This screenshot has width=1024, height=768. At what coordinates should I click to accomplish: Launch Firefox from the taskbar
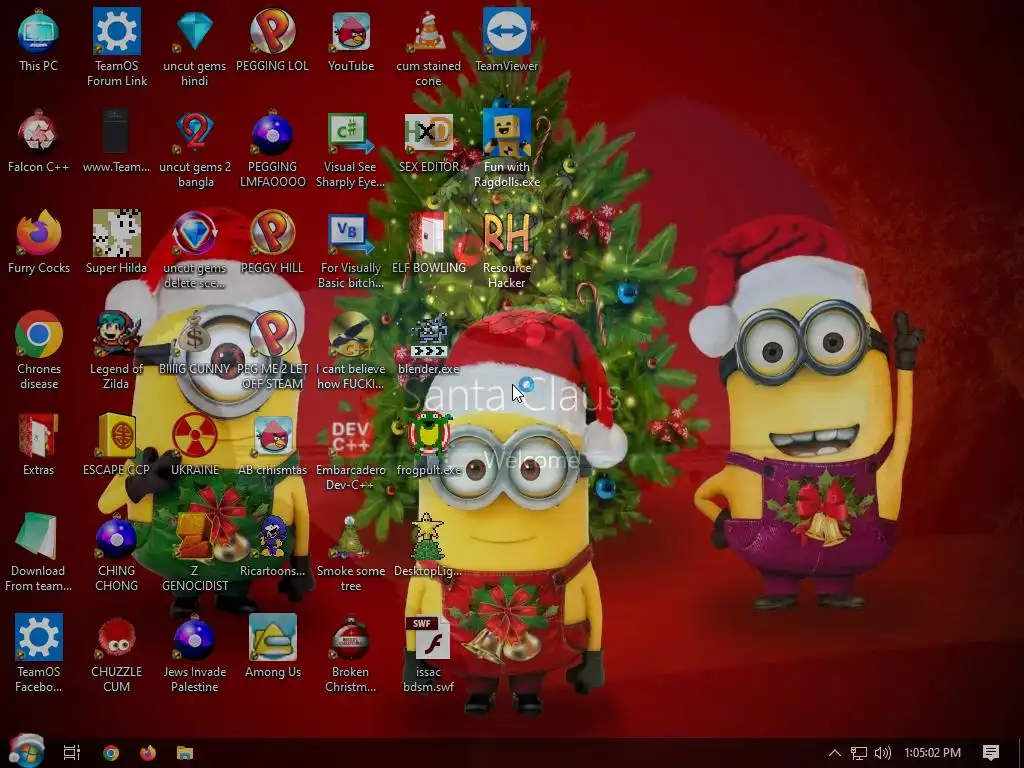[x=148, y=753]
